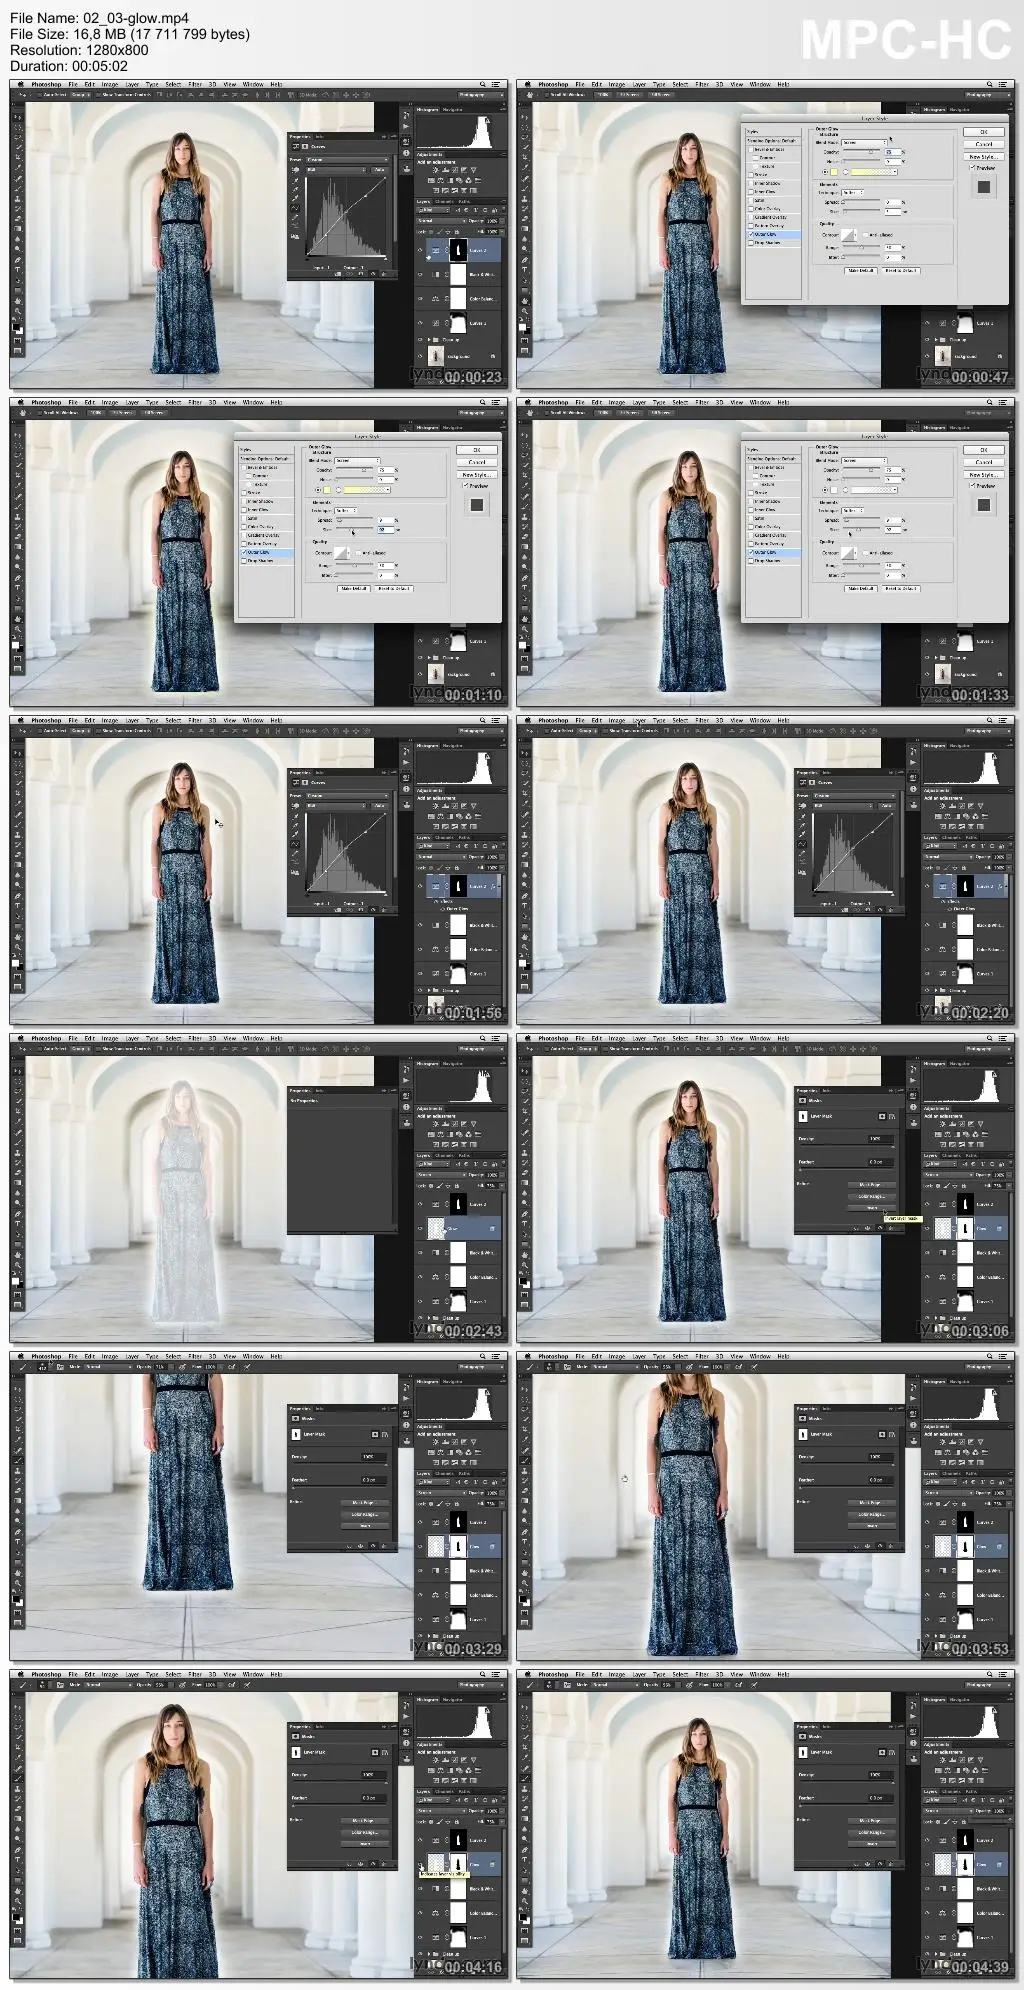Screen dimensions: 1024x1990
Task: Click Color Range... in the 00:03:06 Properties panel
Action: pos(872,1196)
